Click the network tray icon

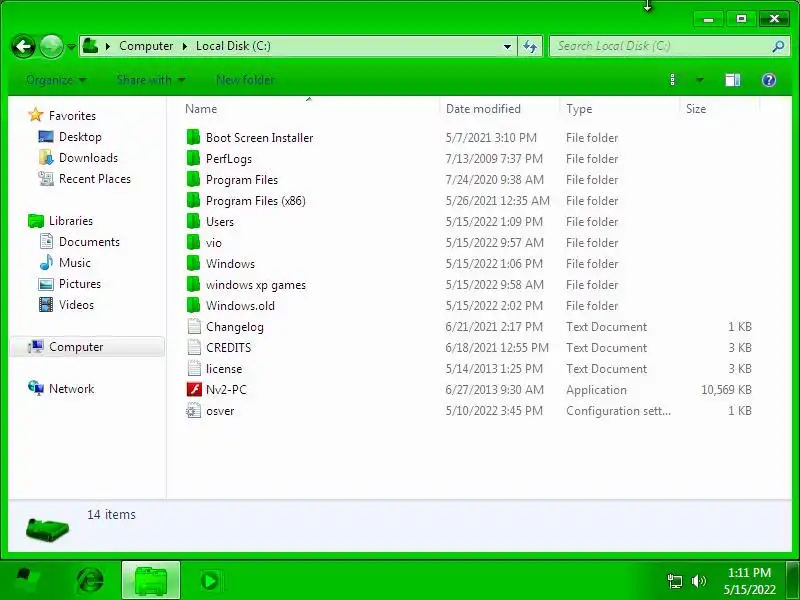coord(674,581)
